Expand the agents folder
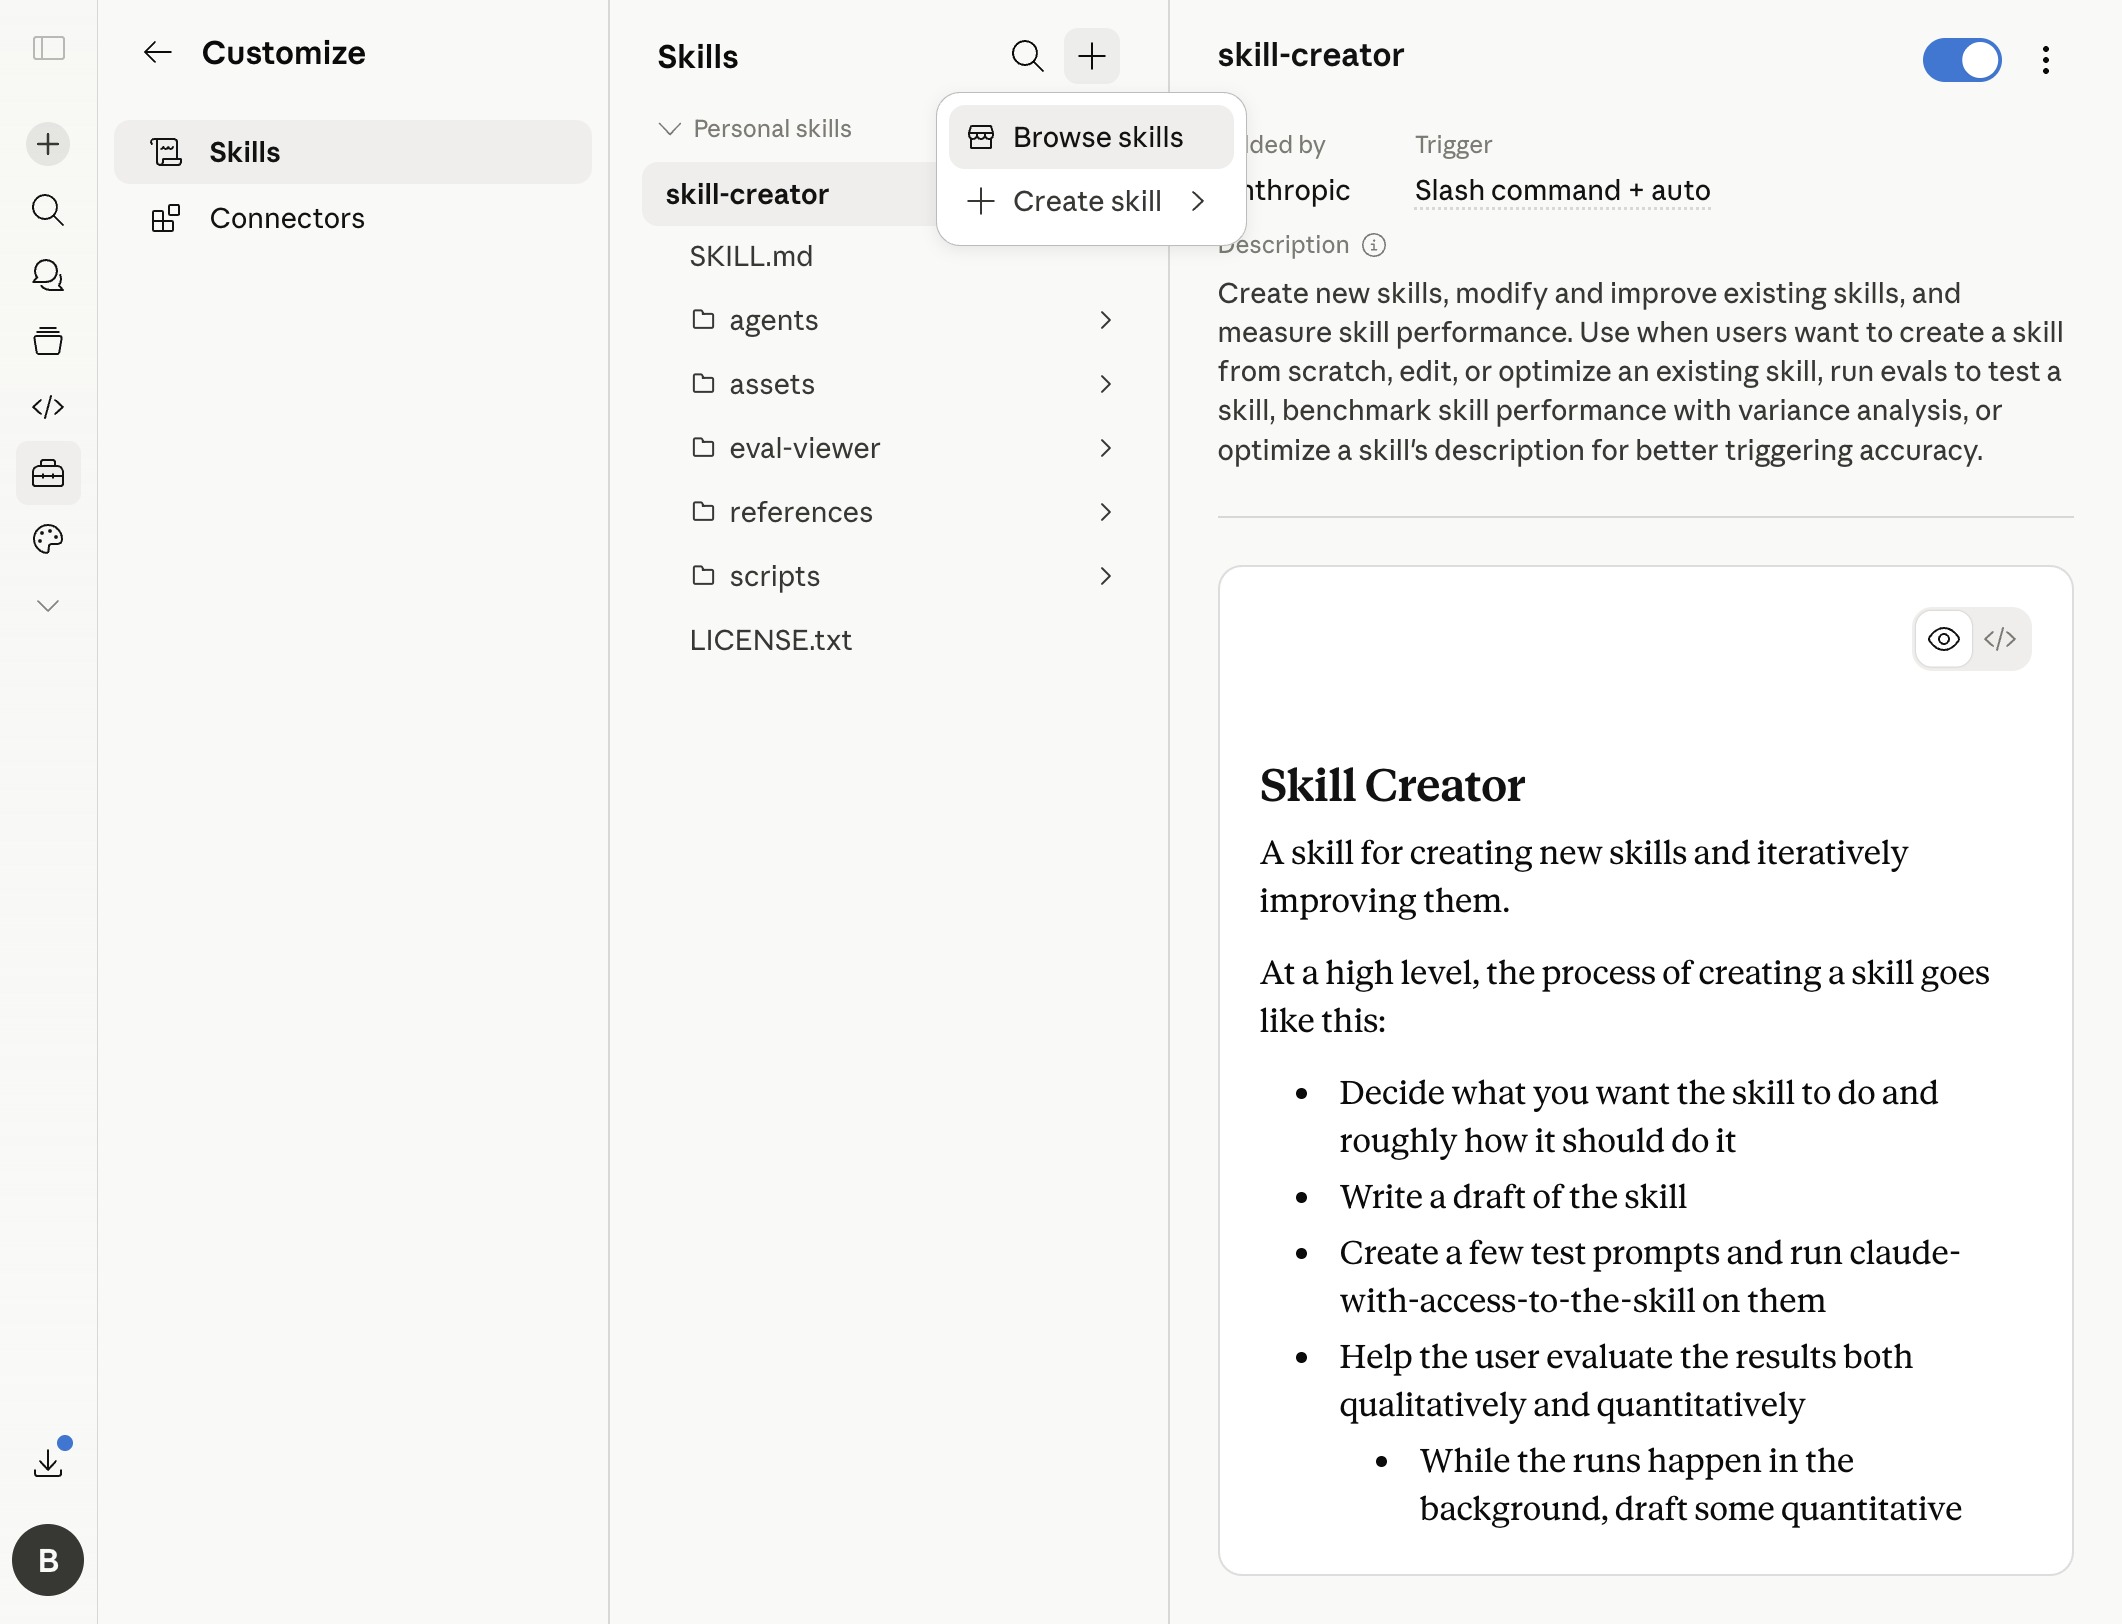This screenshot has width=2122, height=1624. click(1105, 320)
